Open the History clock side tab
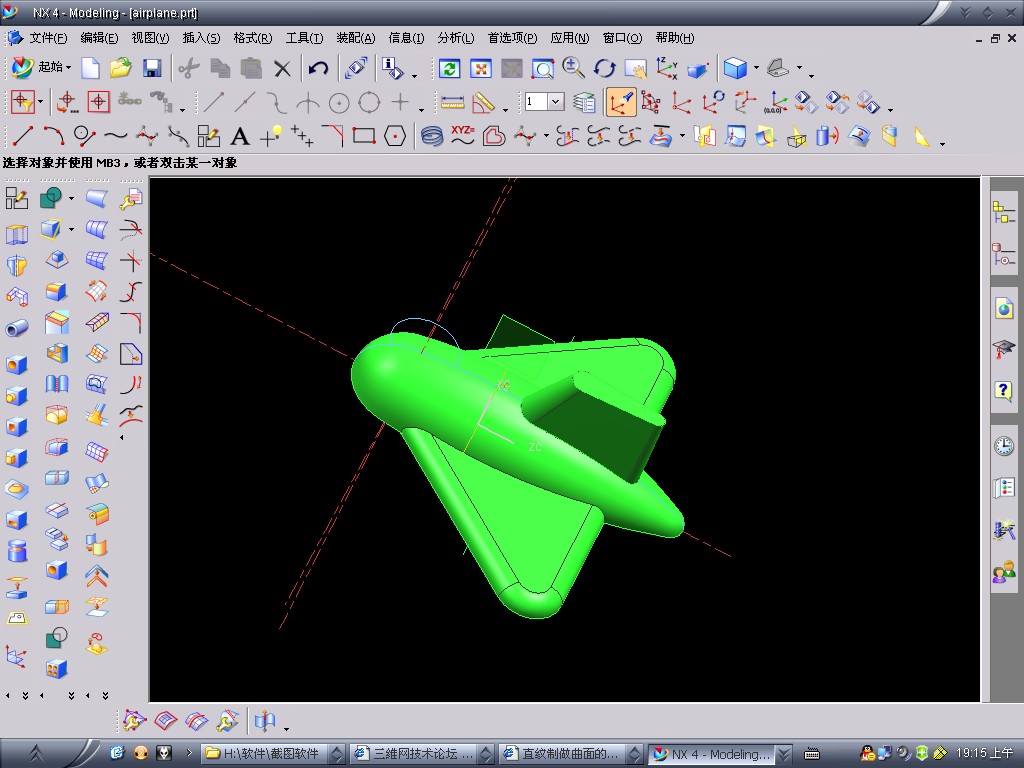Viewport: 1024px width, 768px height. coord(1004,445)
